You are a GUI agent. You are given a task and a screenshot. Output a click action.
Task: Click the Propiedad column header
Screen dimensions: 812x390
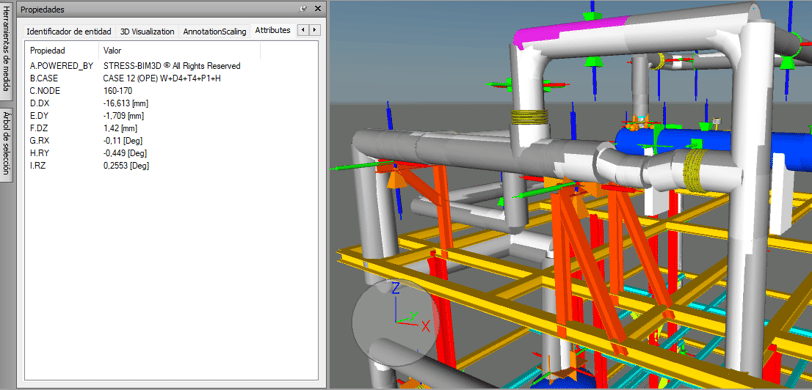[x=61, y=50]
